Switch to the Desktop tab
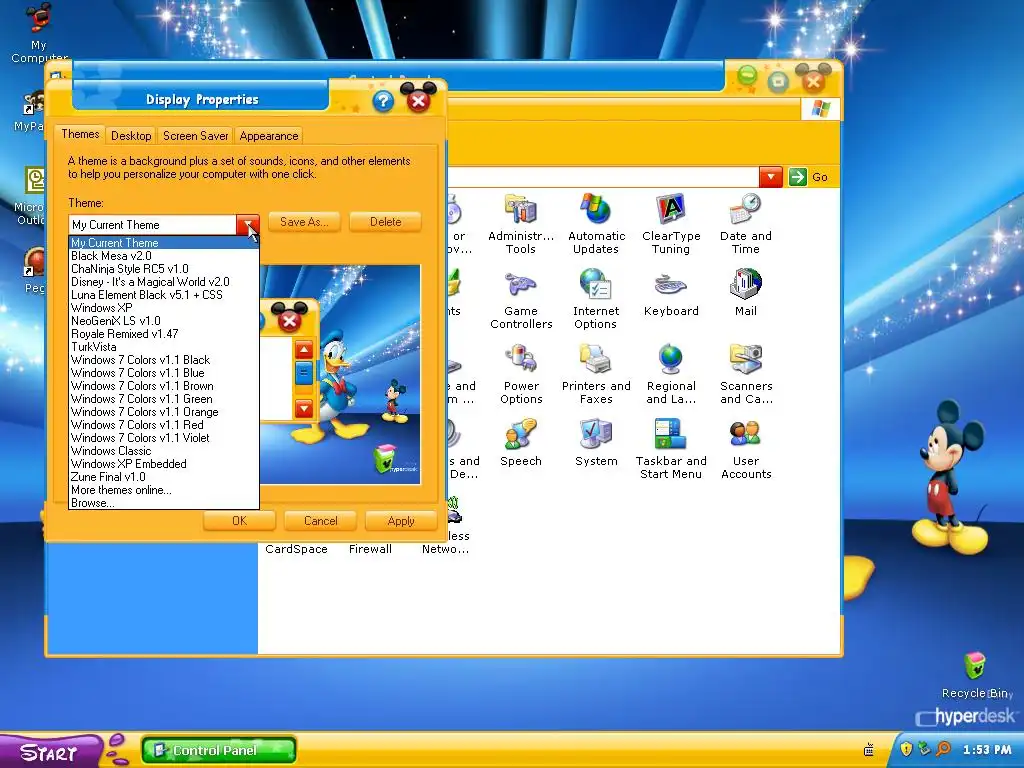1024x768 pixels. tap(131, 136)
